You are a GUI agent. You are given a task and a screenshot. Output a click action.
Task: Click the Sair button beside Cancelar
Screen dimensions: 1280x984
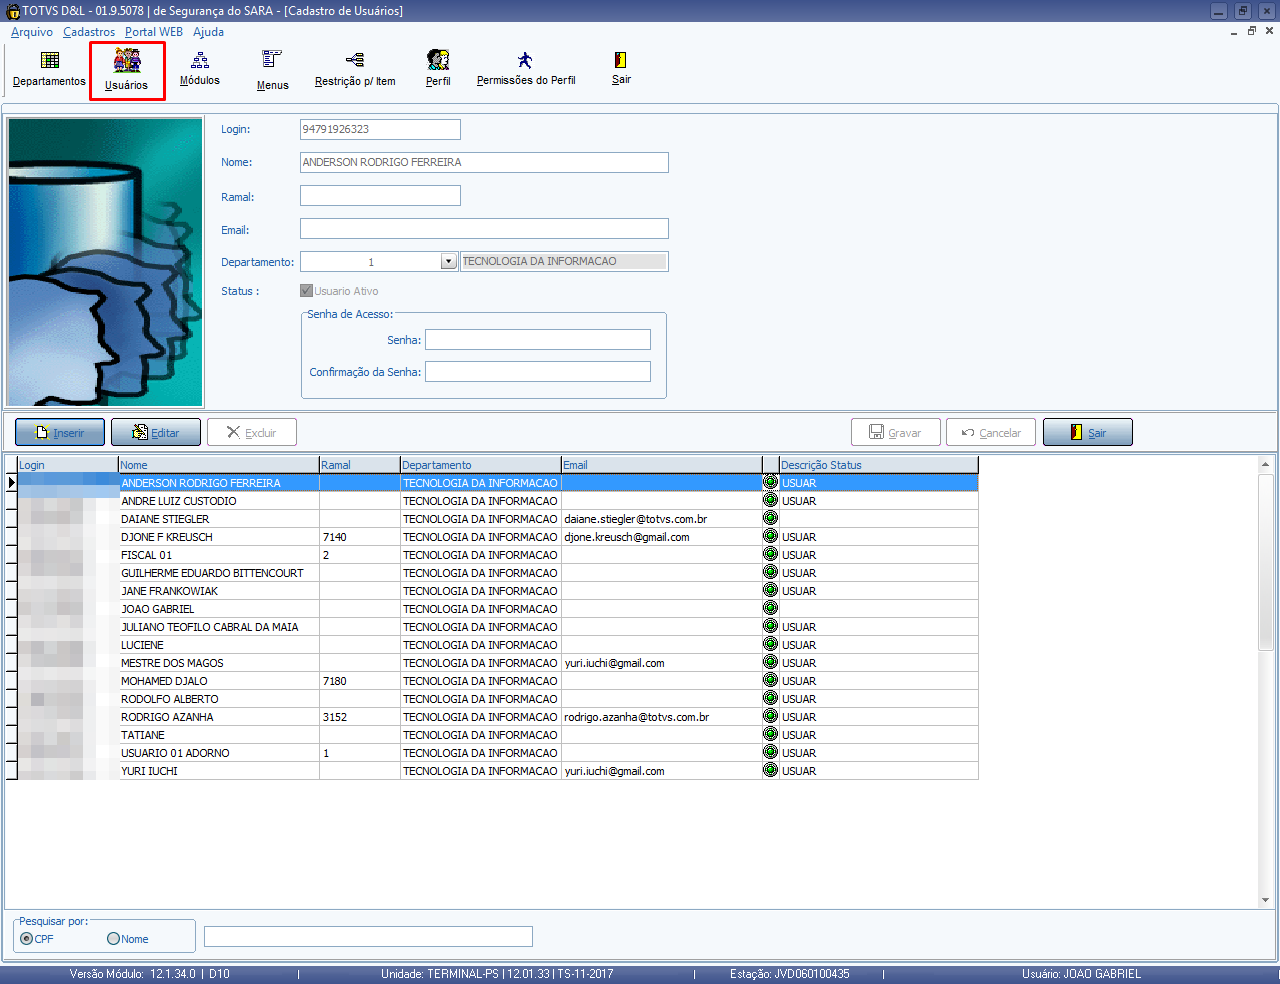(x=1088, y=432)
